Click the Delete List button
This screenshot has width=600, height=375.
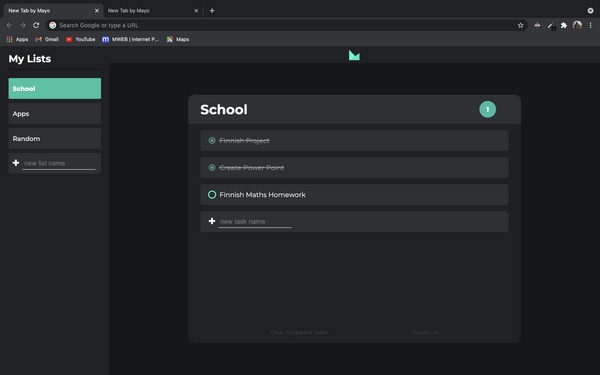pos(425,332)
